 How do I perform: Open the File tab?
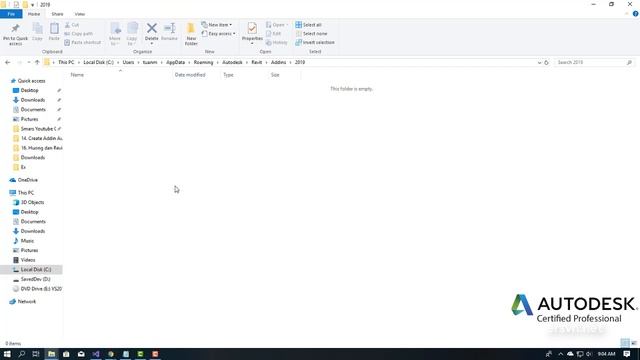click(11, 14)
